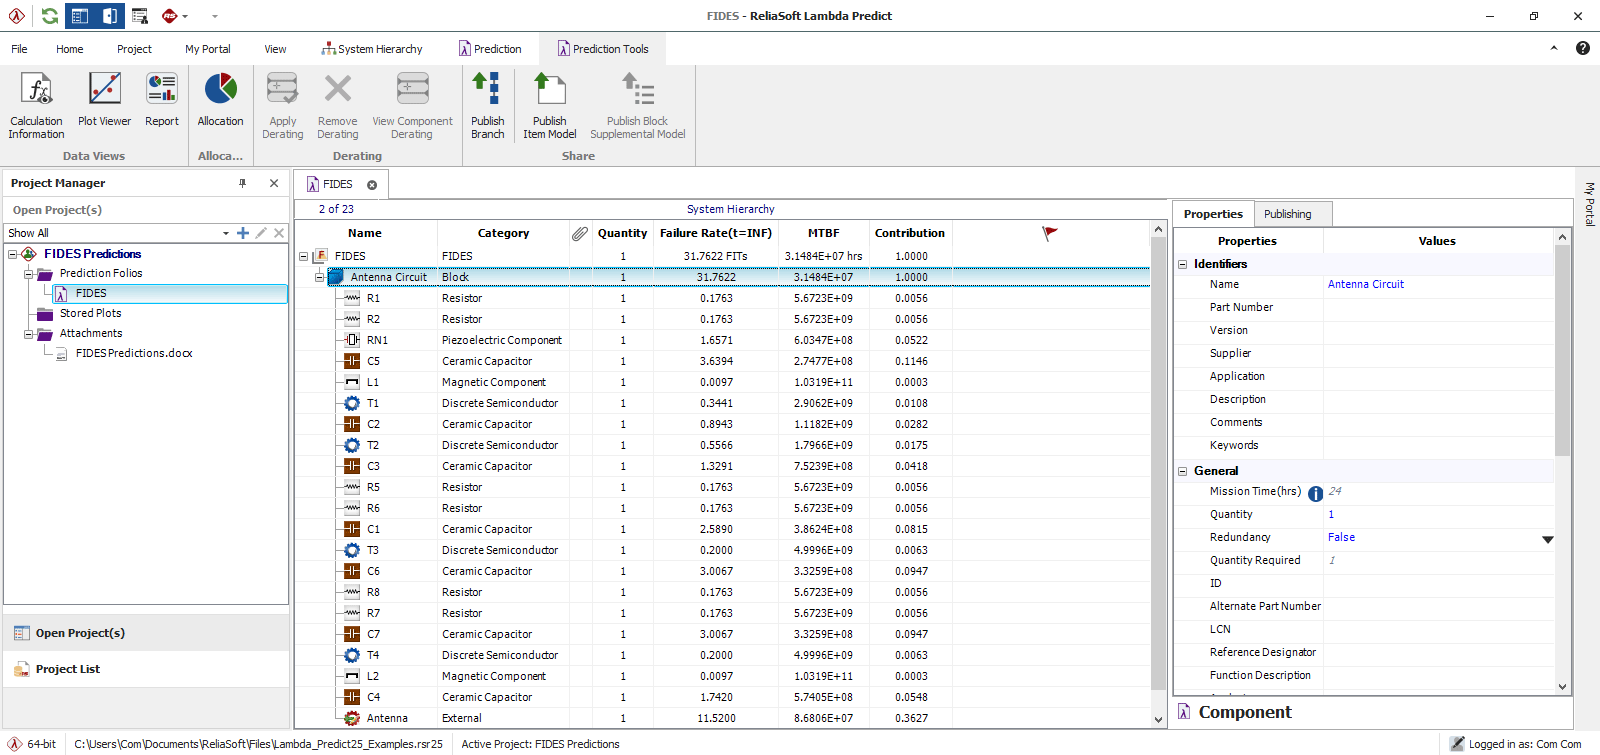The width and height of the screenshot is (1600, 755).
Task: Click the RN1 piezoelectric component icon
Action: (352, 340)
